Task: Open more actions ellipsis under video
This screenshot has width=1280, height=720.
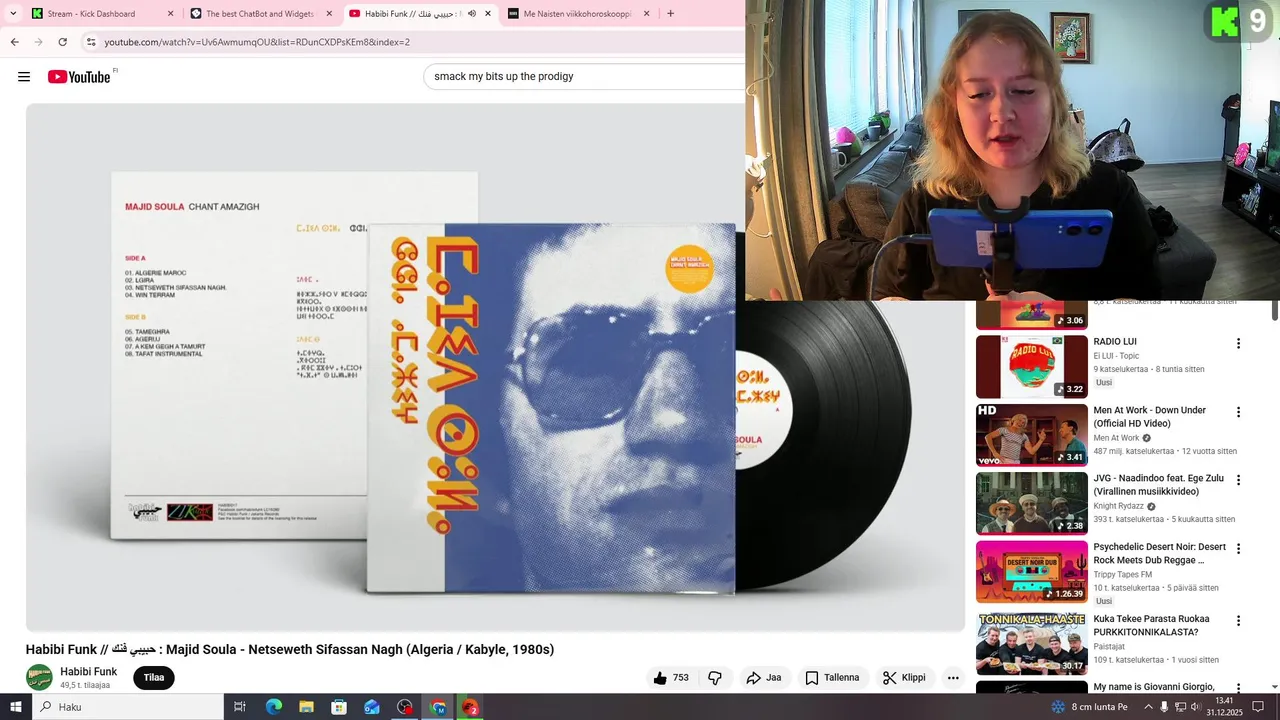Action: tap(953, 678)
